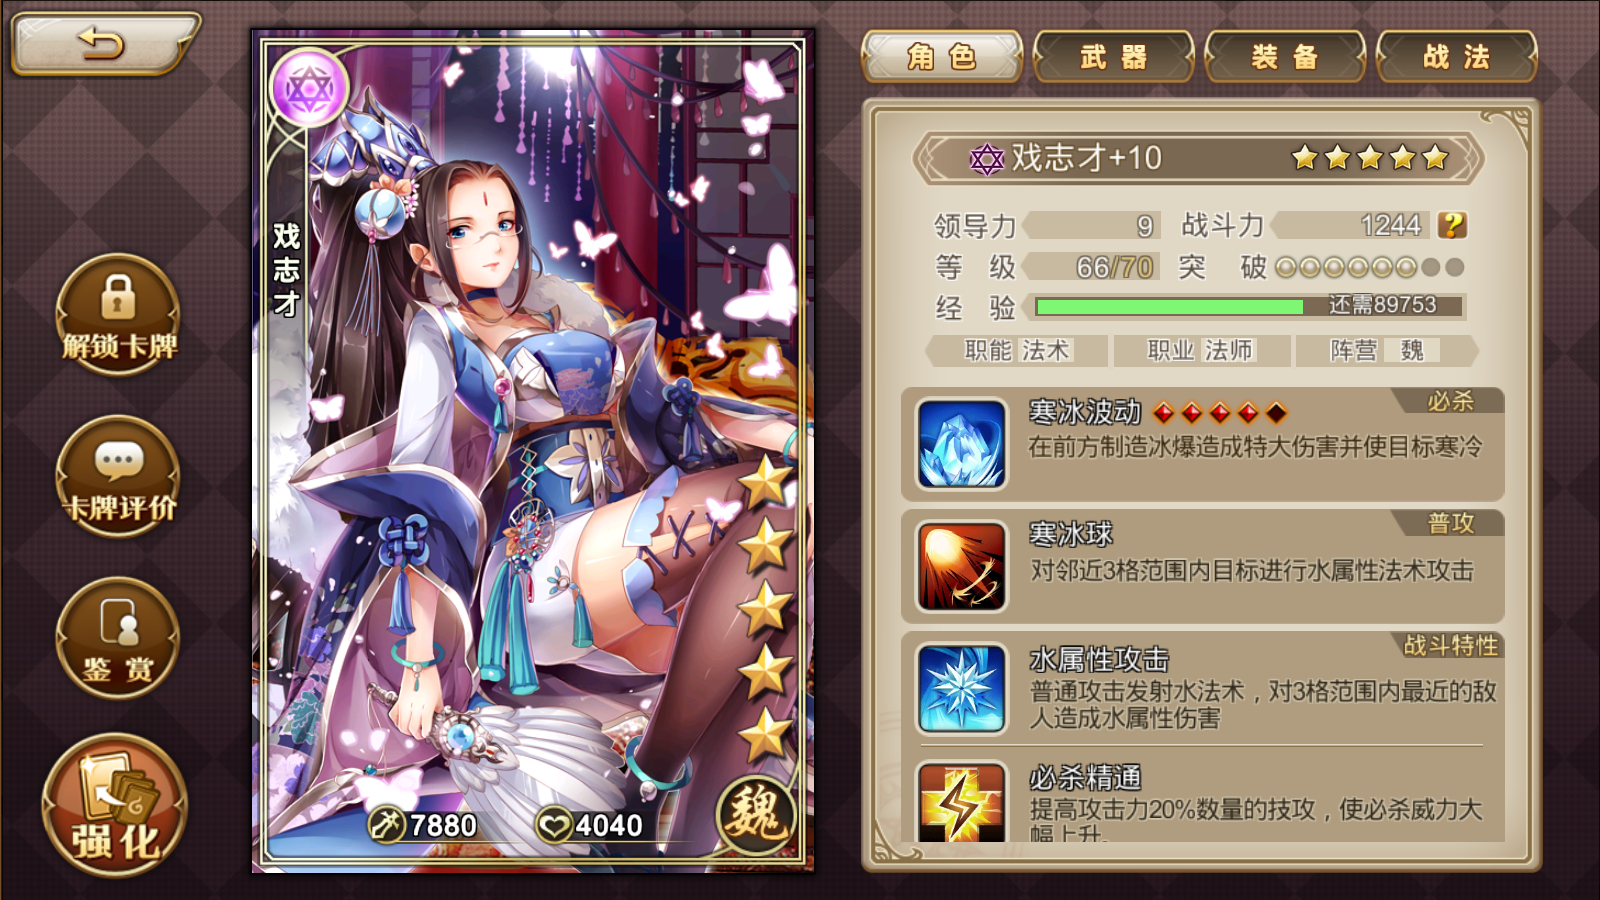Open the 装备 tab
This screenshot has width=1600, height=900.
coord(1285,57)
